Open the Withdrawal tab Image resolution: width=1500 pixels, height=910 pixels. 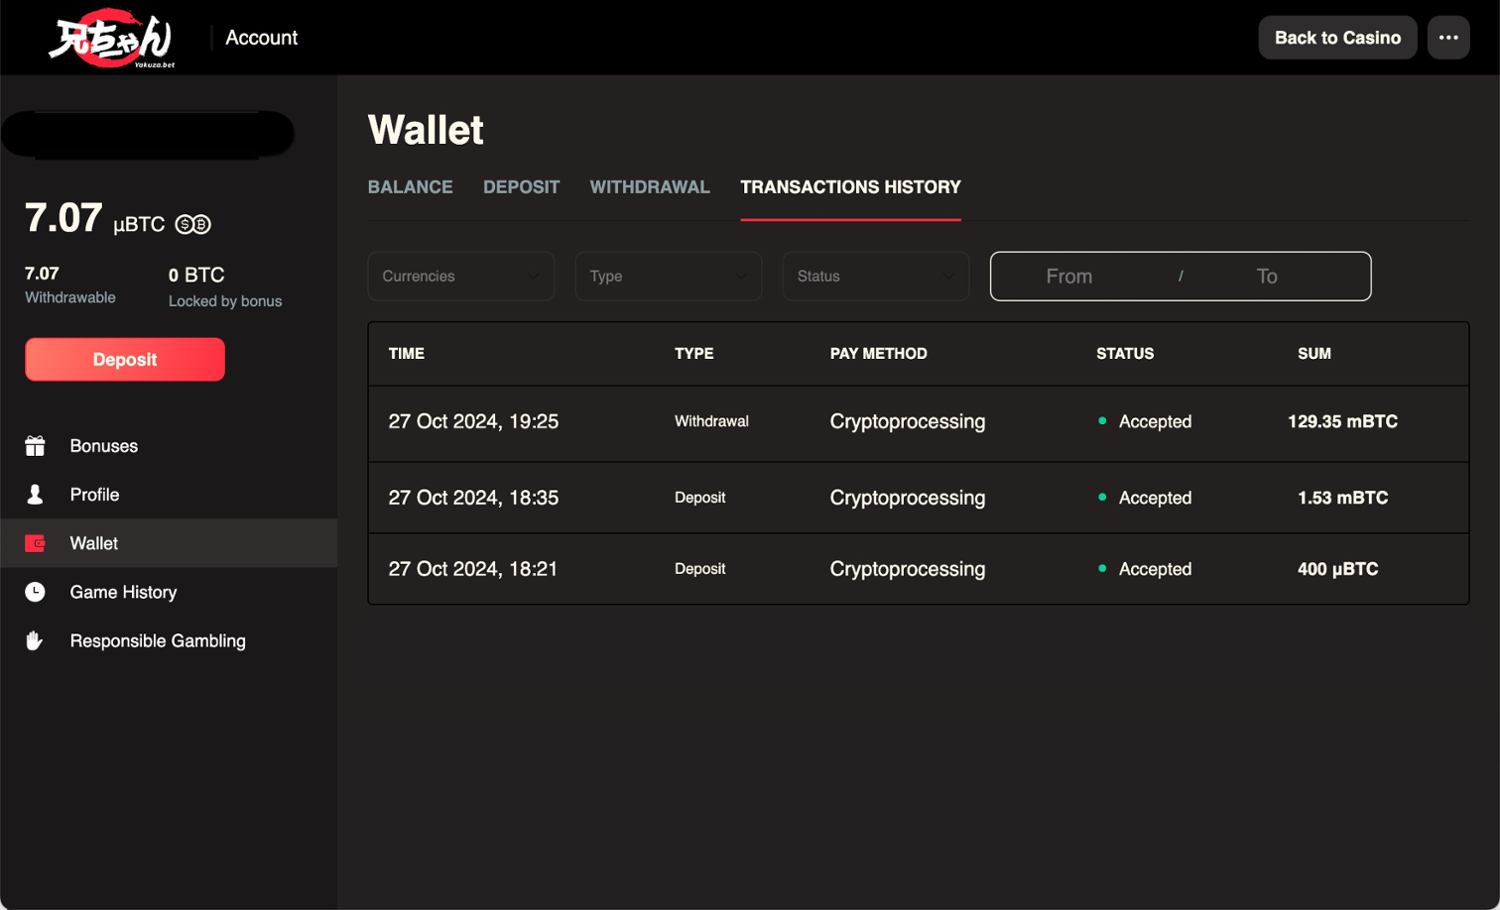[649, 187]
